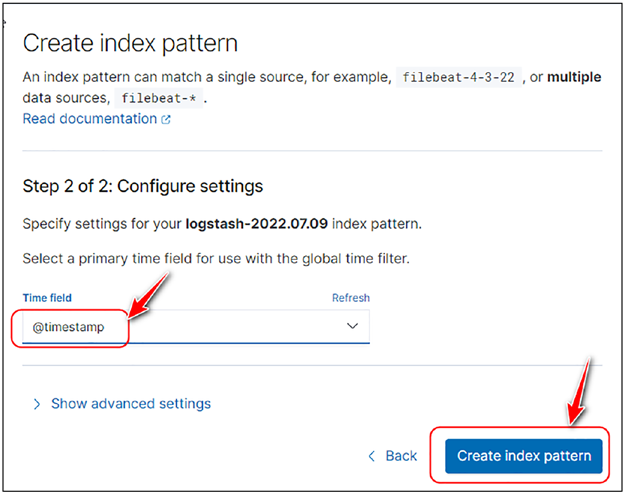Click the external link icon beside Read documentation
The image size is (625, 494).
[166, 120]
